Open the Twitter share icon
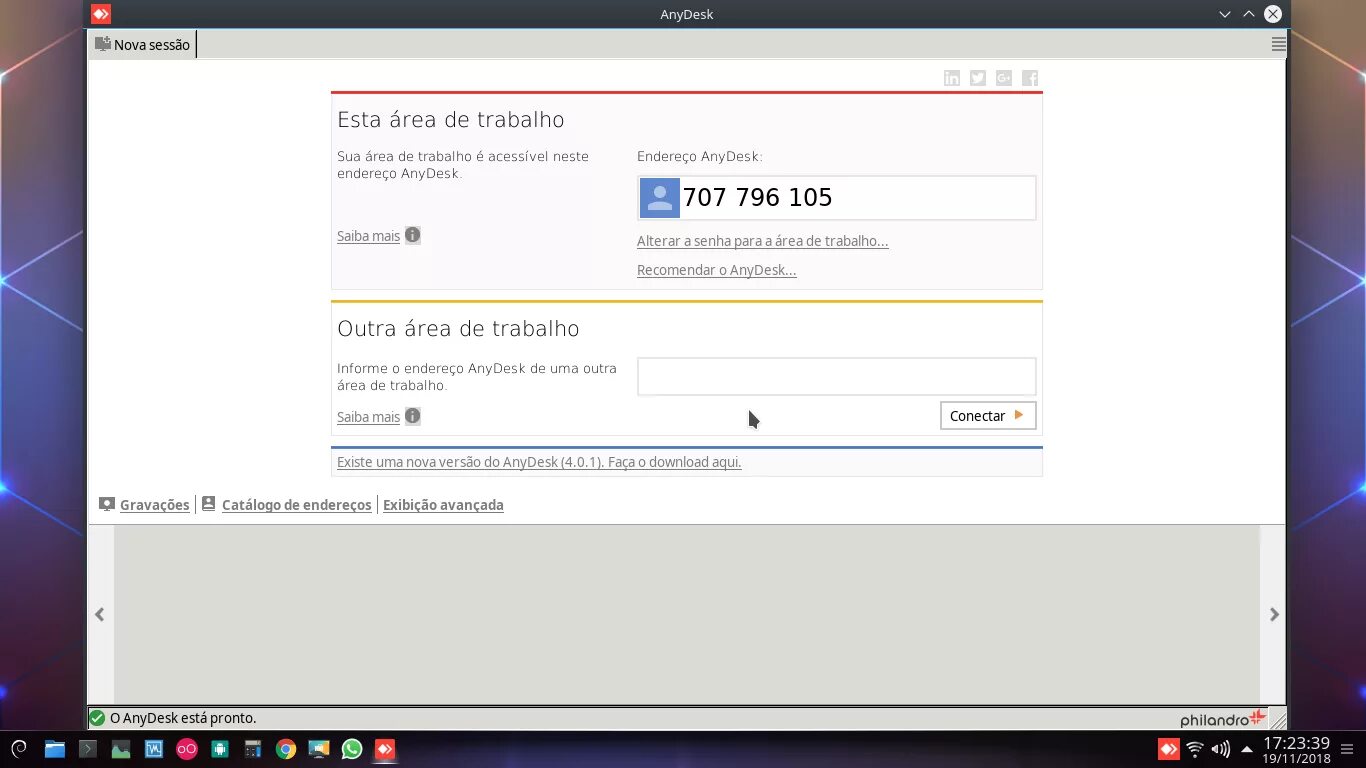This screenshot has width=1366, height=768. coord(978,78)
